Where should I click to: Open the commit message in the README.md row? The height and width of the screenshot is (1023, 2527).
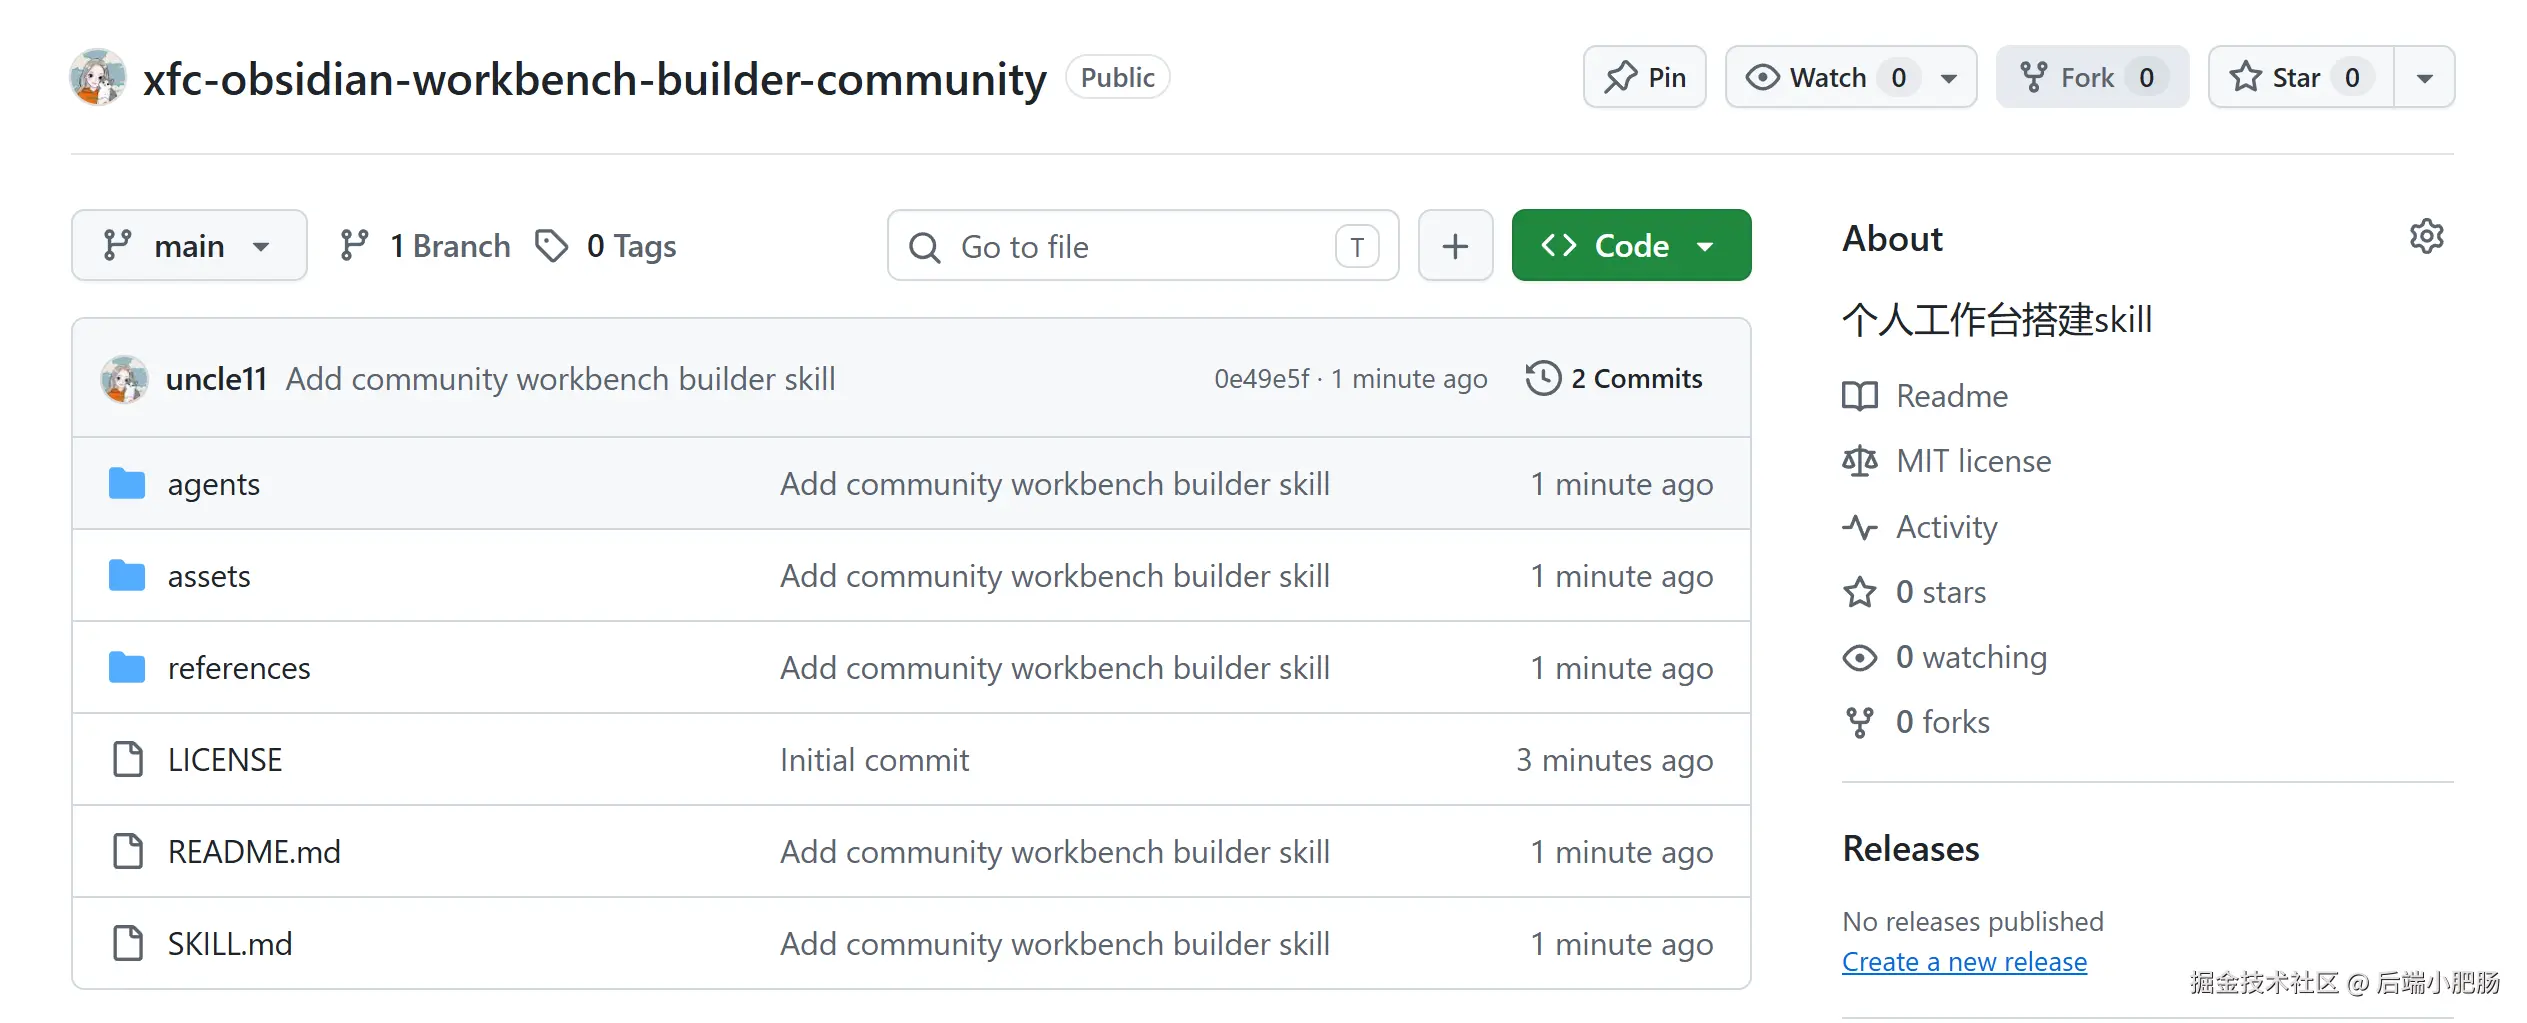[x=1055, y=852]
